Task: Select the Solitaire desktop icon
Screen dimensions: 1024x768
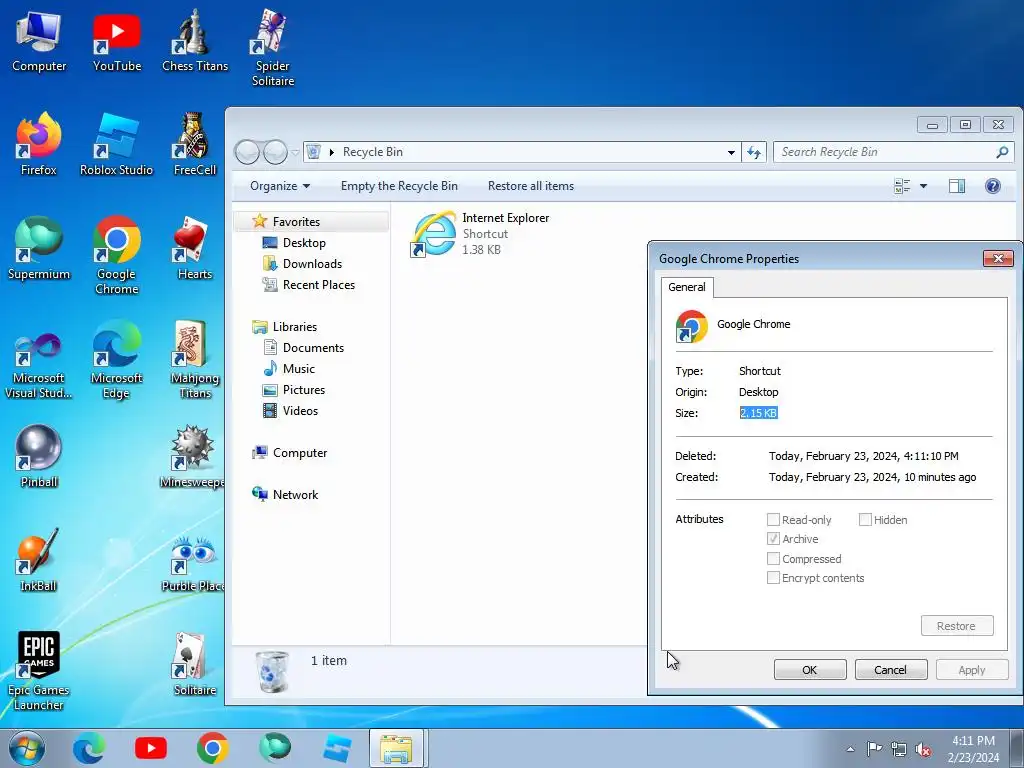Action: coord(195,664)
